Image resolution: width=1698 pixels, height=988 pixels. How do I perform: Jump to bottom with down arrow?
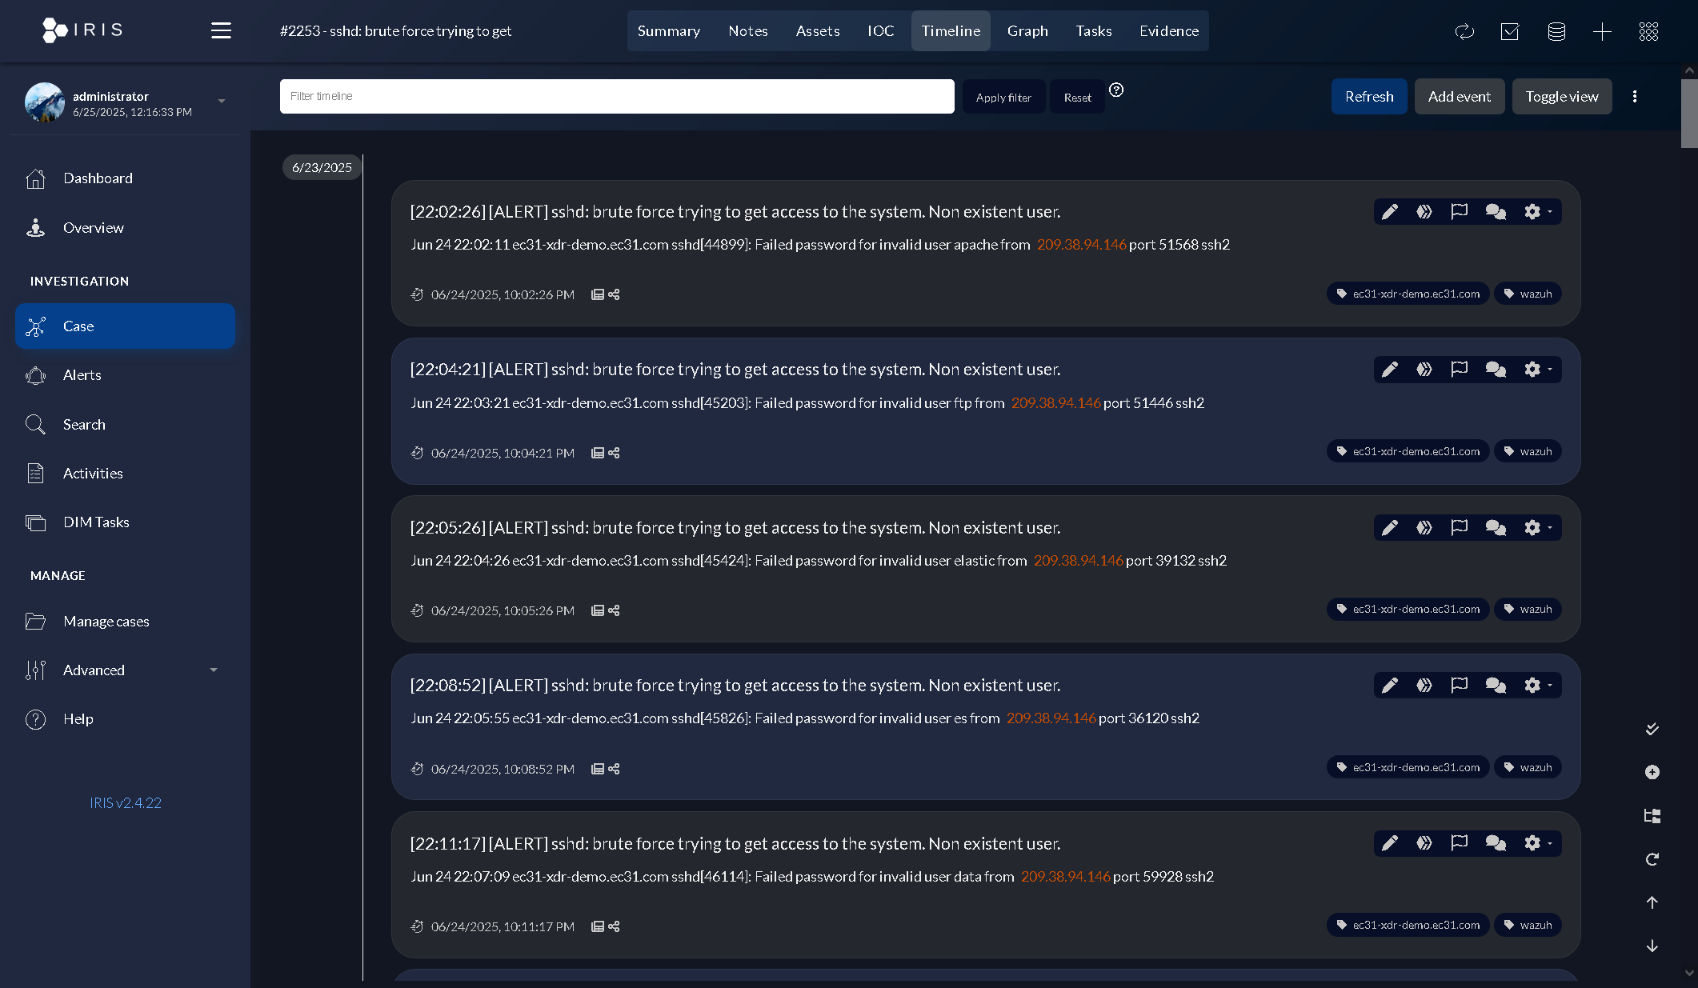point(1652,946)
